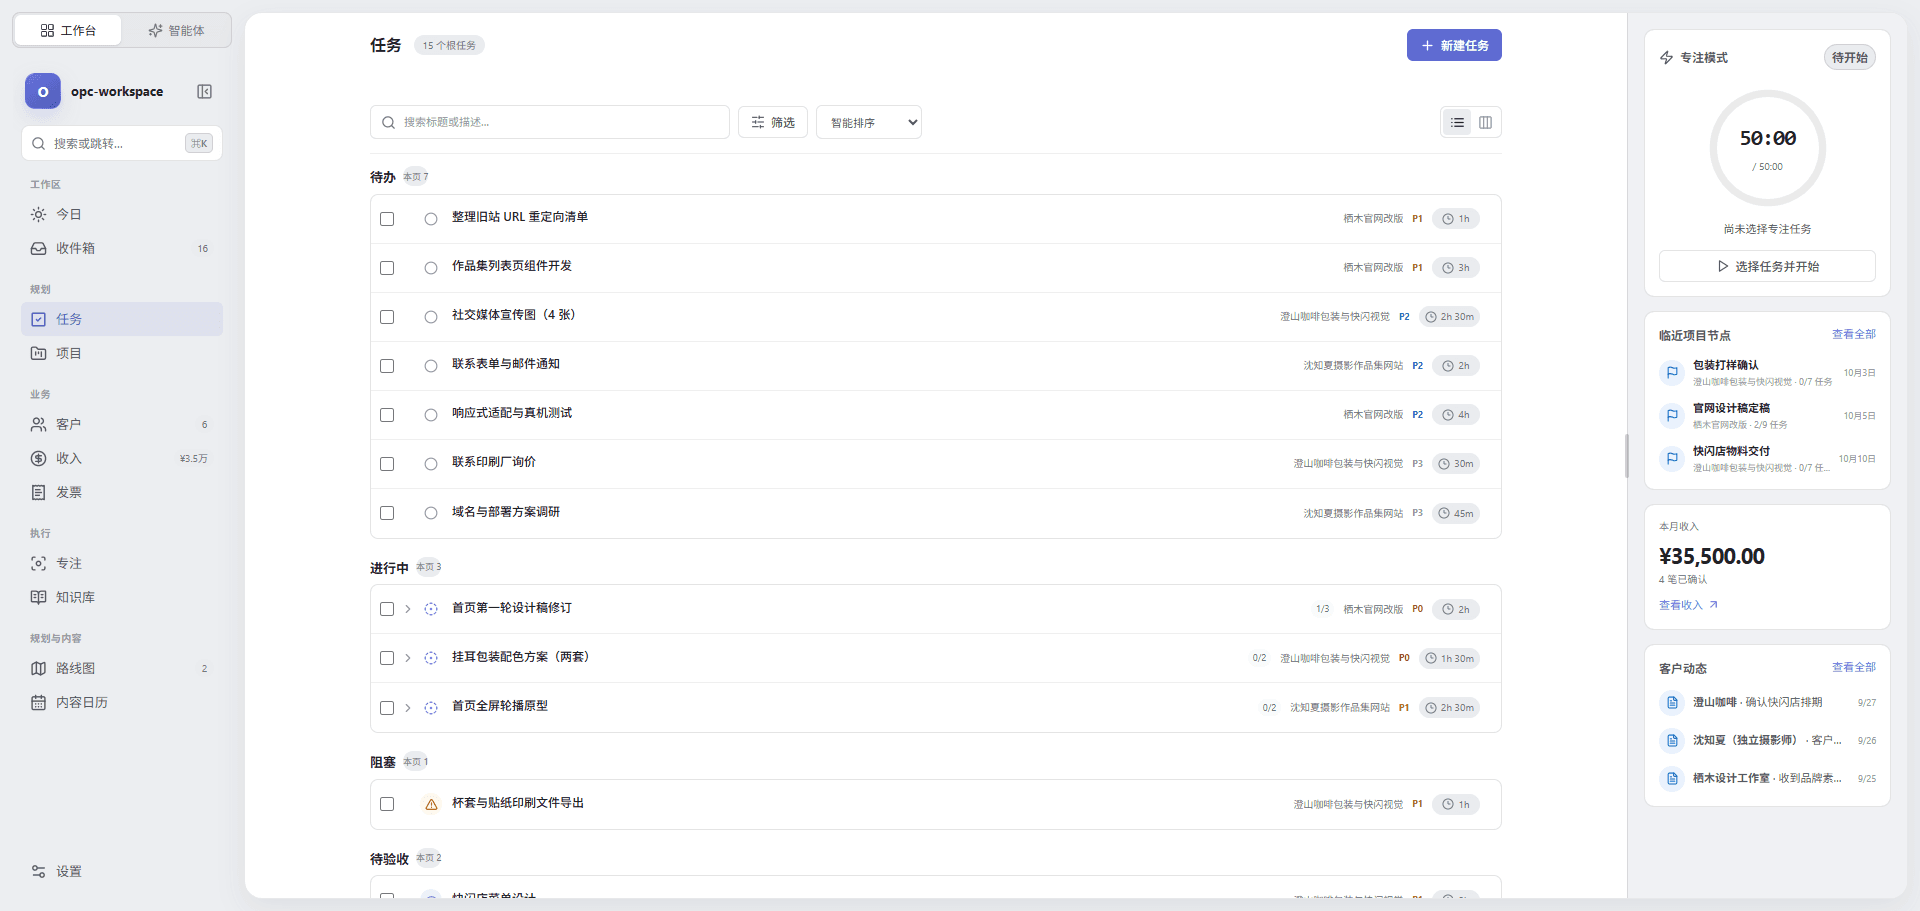
Task: Open 客户 people icon in sidebar
Action: click(x=38, y=425)
